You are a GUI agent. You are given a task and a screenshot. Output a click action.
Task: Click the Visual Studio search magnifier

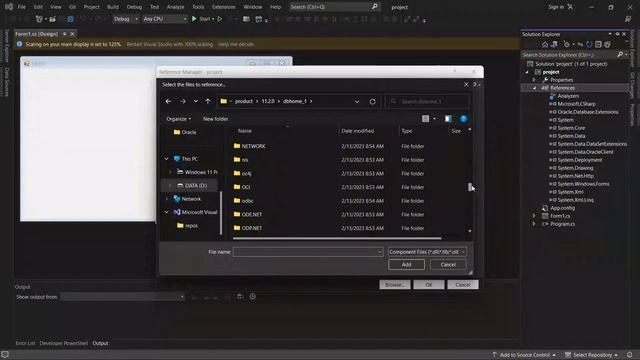(x=374, y=7)
